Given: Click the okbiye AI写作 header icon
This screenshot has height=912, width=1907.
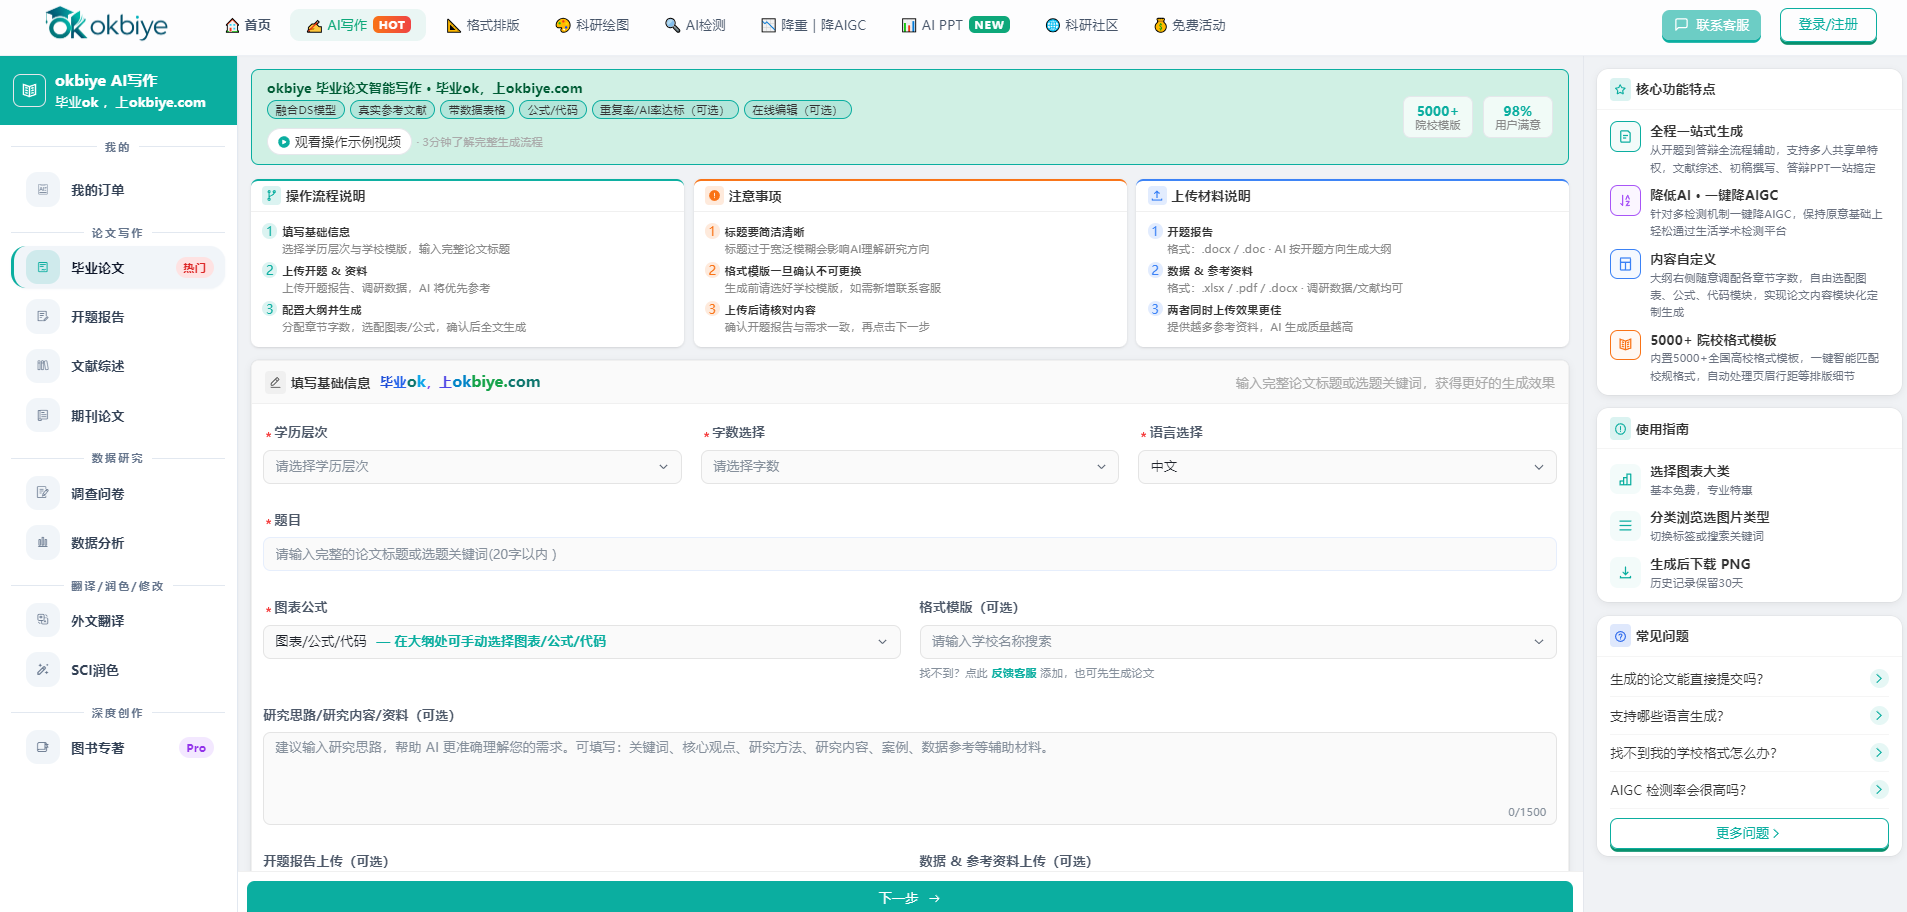Looking at the screenshot, I should pyautogui.click(x=29, y=90).
